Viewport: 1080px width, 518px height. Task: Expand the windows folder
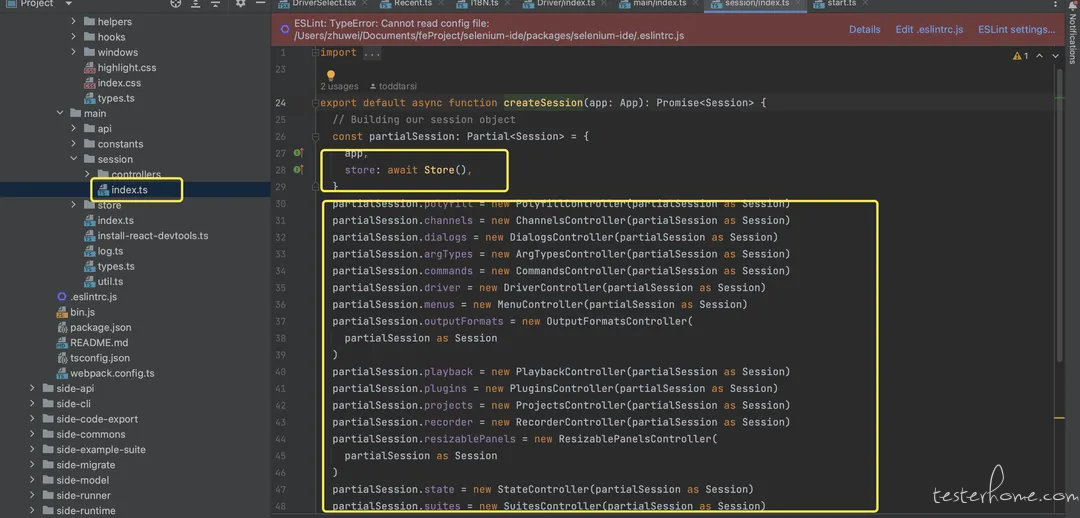pos(74,52)
